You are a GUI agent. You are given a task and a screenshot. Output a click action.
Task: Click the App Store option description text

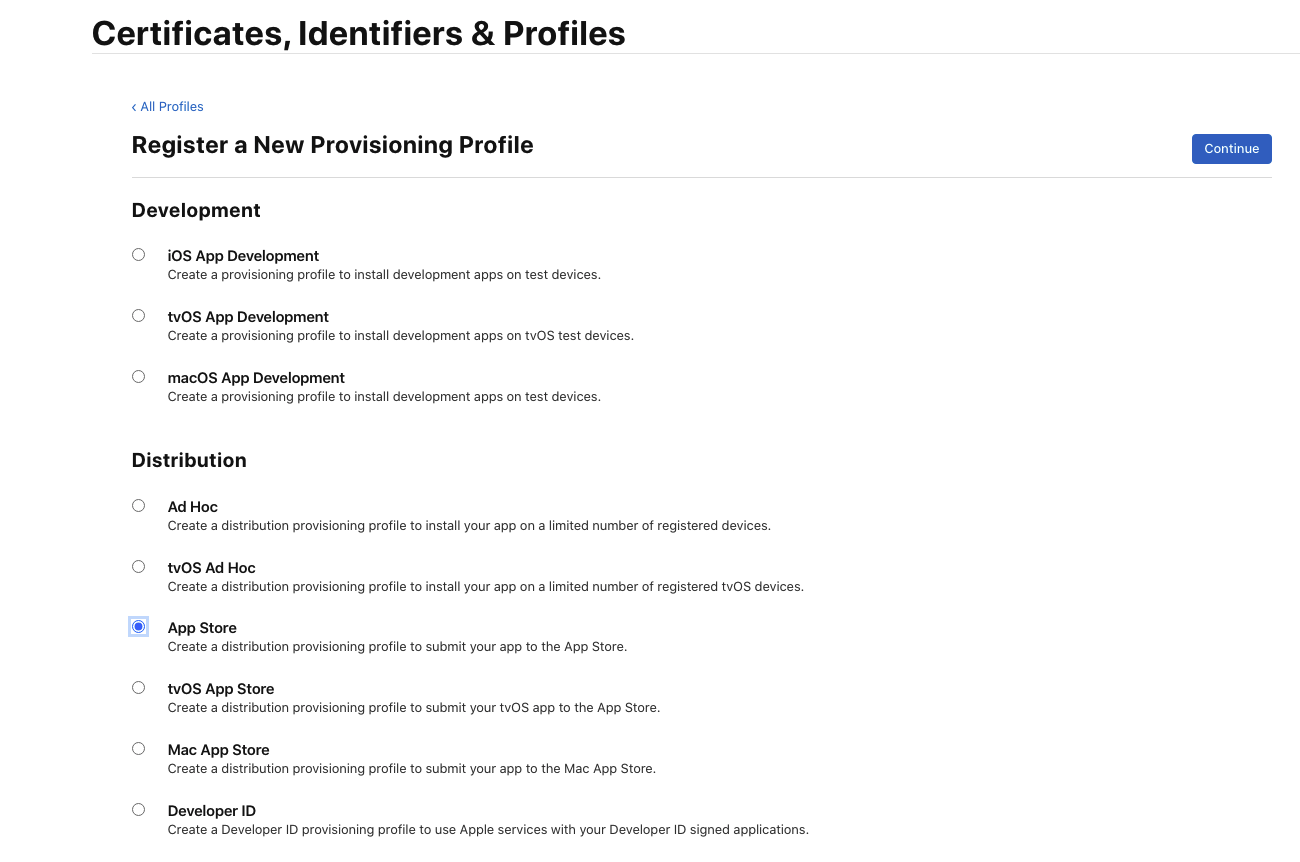[397, 647]
